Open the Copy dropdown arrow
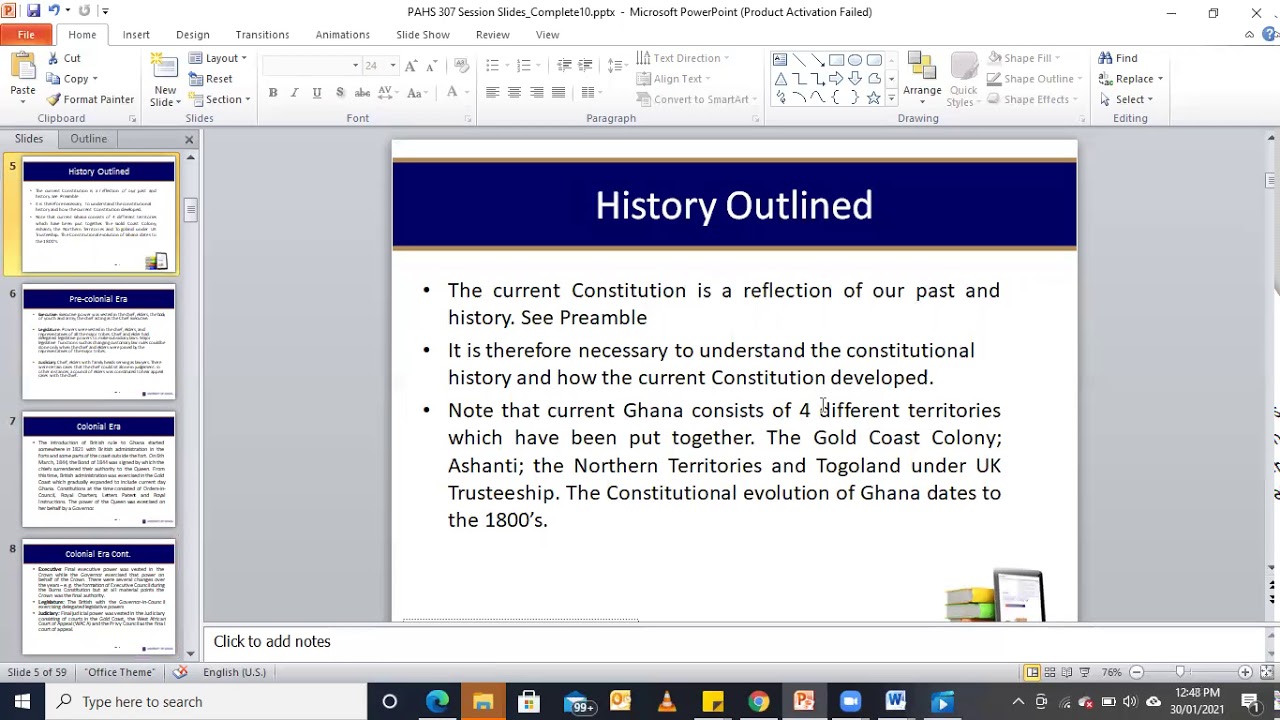This screenshot has width=1280, height=720. [x=95, y=79]
